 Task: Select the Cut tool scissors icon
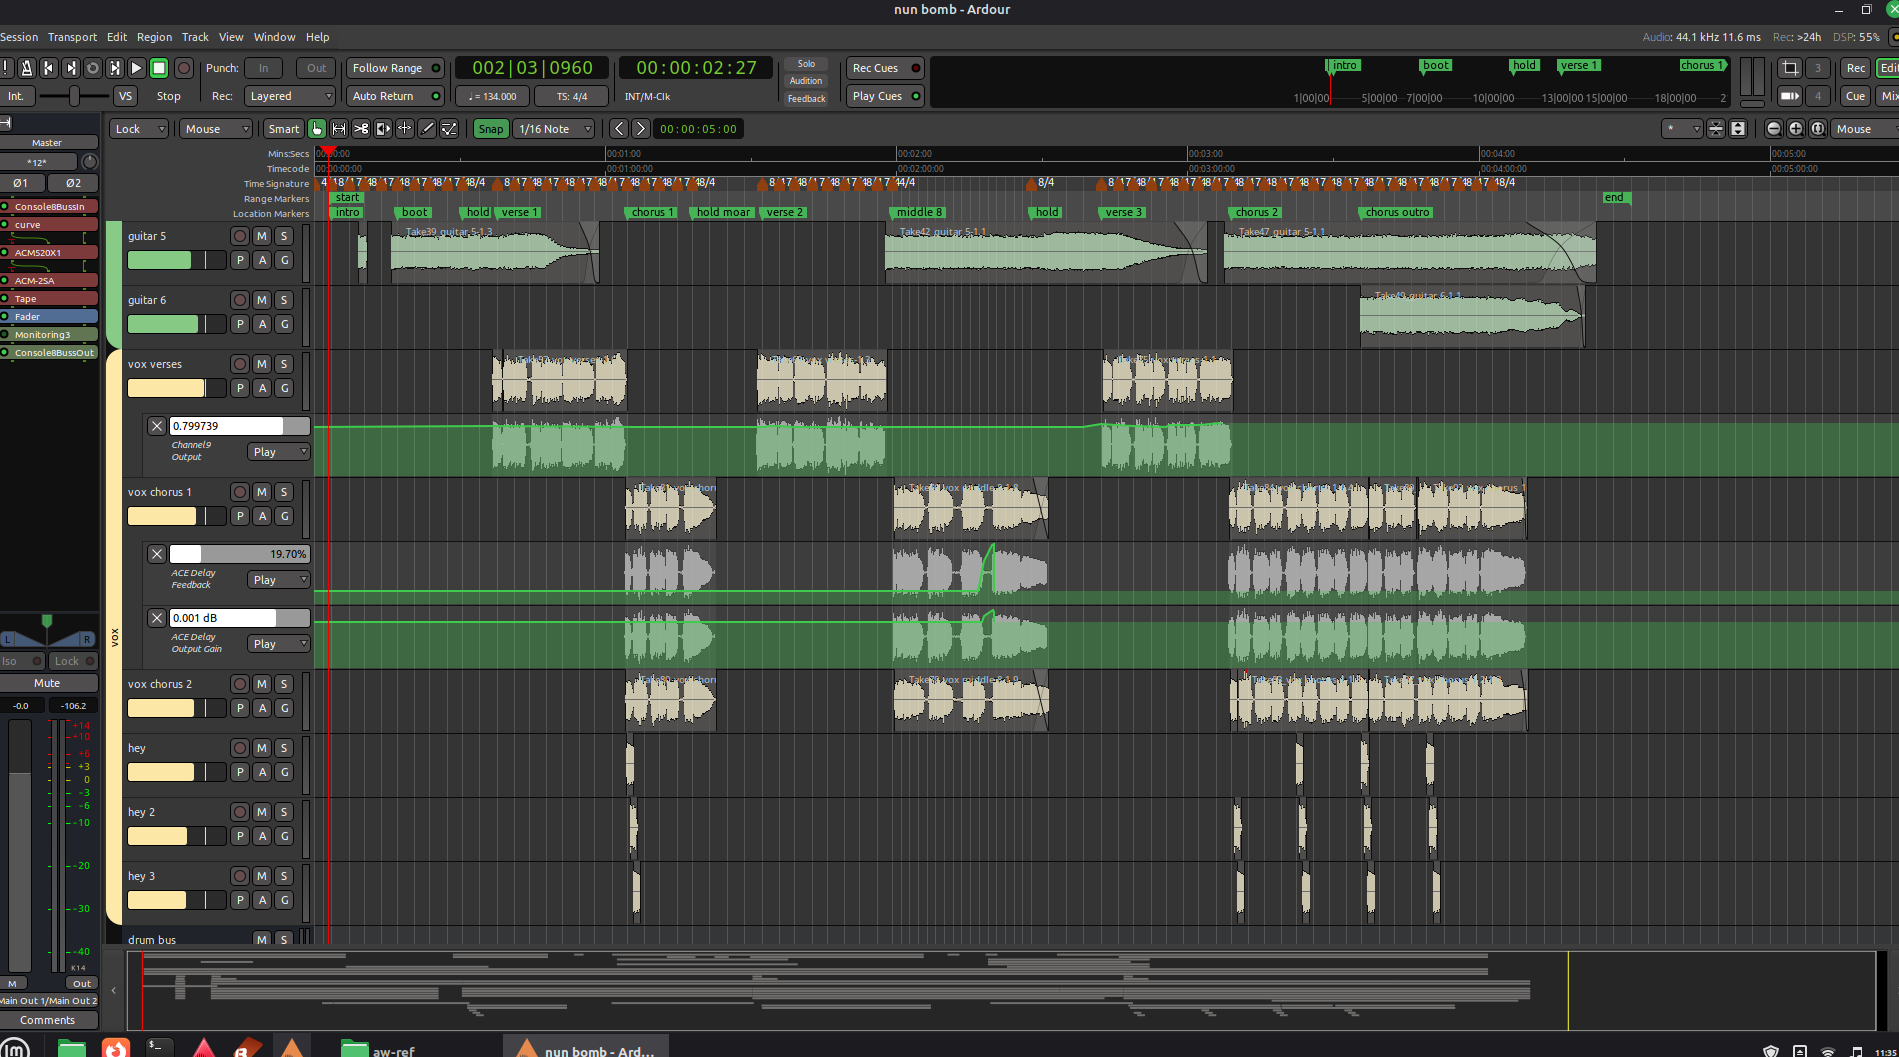coord(361,129)
